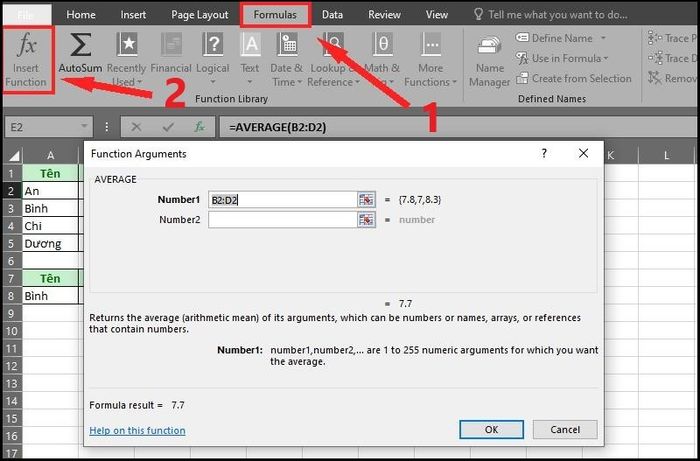
Task: Open the Math & Trig functions category
Action: click(x=382, y=60)
